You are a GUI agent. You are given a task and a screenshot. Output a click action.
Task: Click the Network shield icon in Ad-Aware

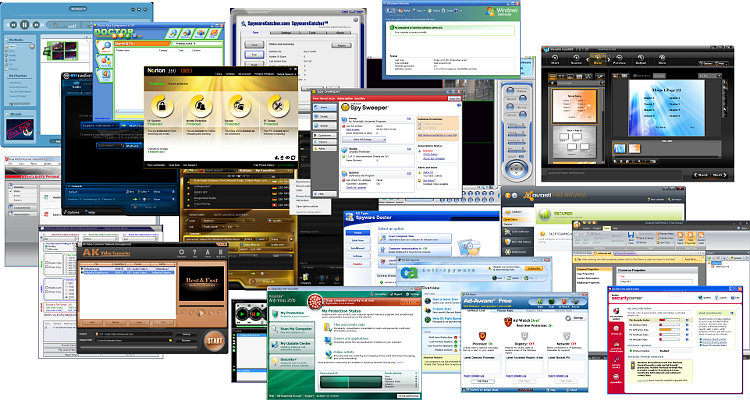566,336
